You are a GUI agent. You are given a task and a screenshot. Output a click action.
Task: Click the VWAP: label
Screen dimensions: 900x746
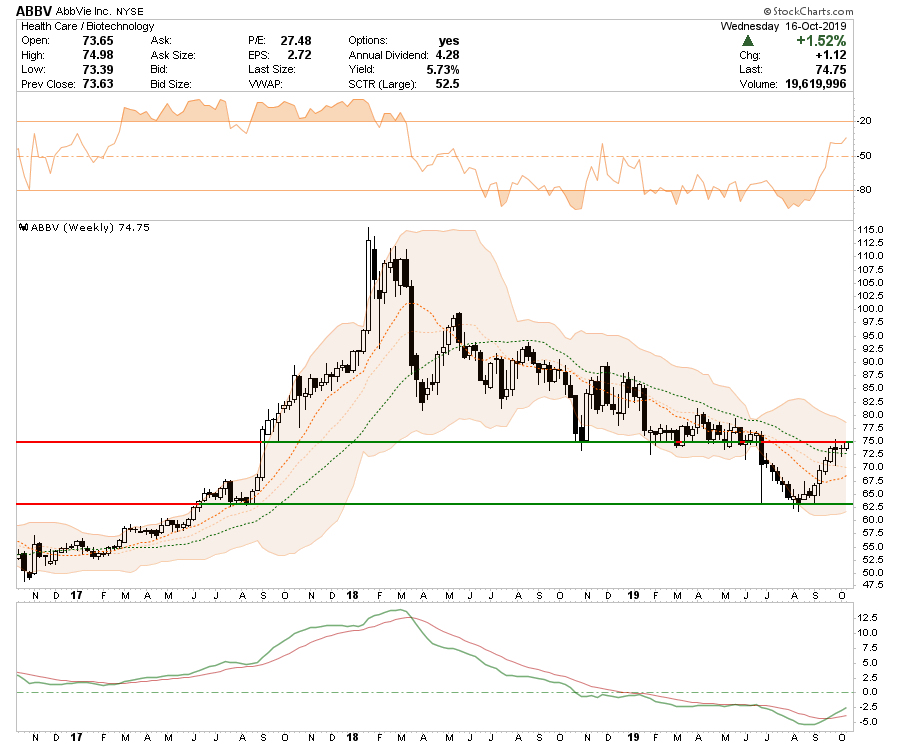click(265, 84)
